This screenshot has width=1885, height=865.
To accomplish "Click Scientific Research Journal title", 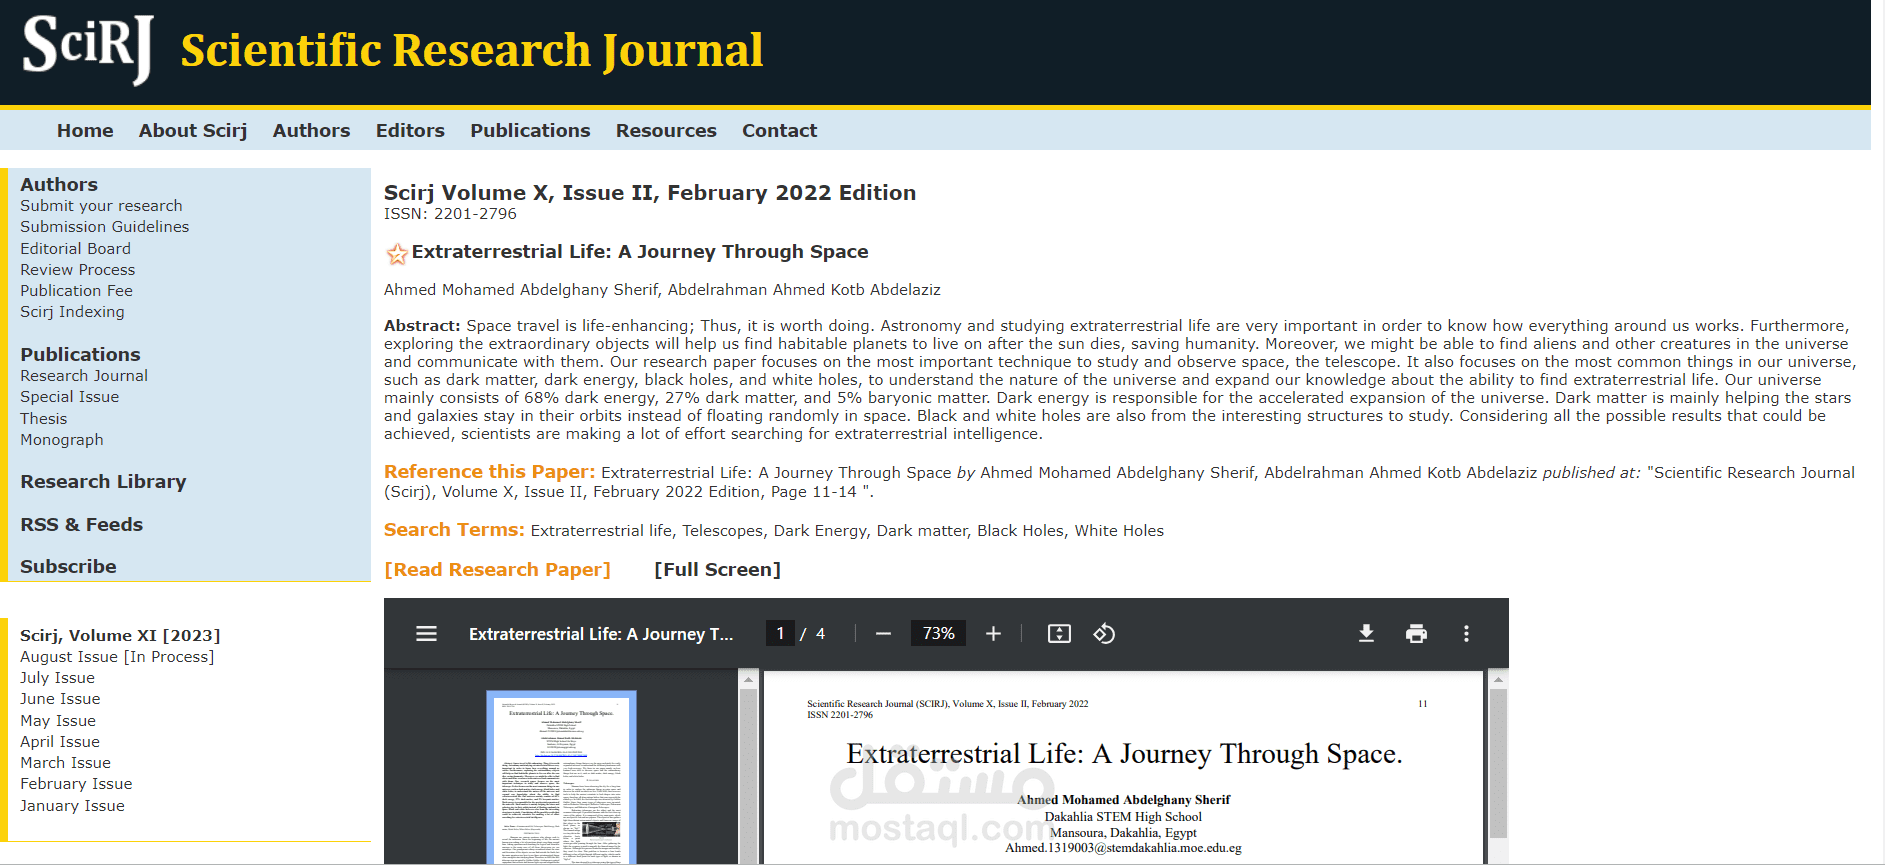I will [x=472, y=50].
